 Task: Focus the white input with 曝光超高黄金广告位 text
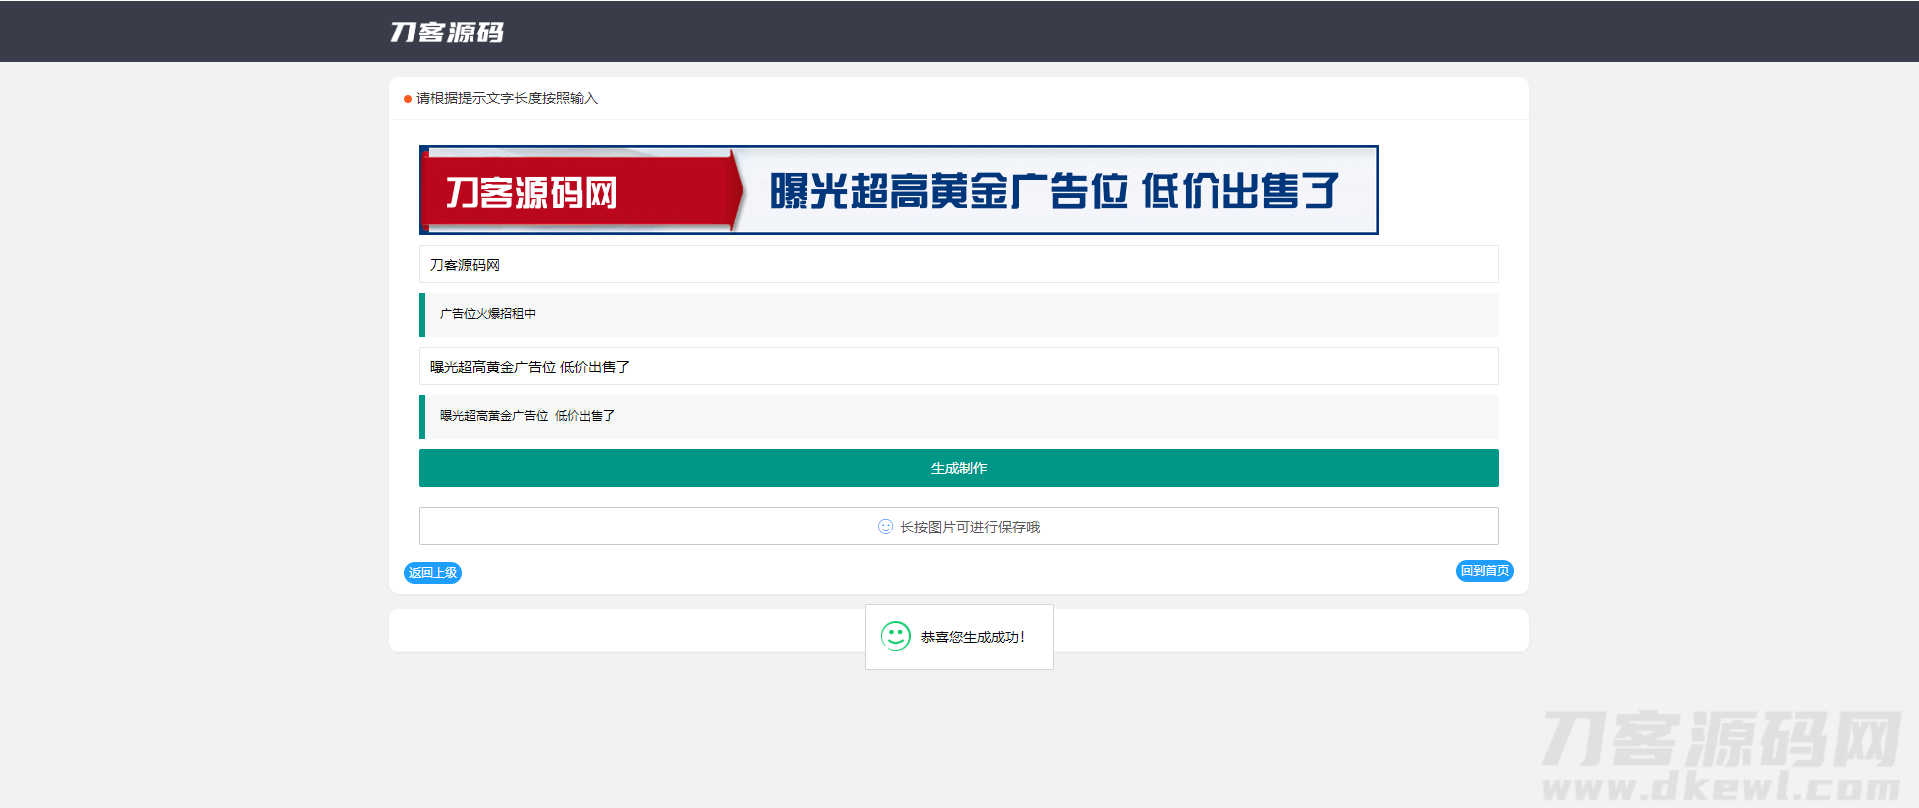[958, 367]
